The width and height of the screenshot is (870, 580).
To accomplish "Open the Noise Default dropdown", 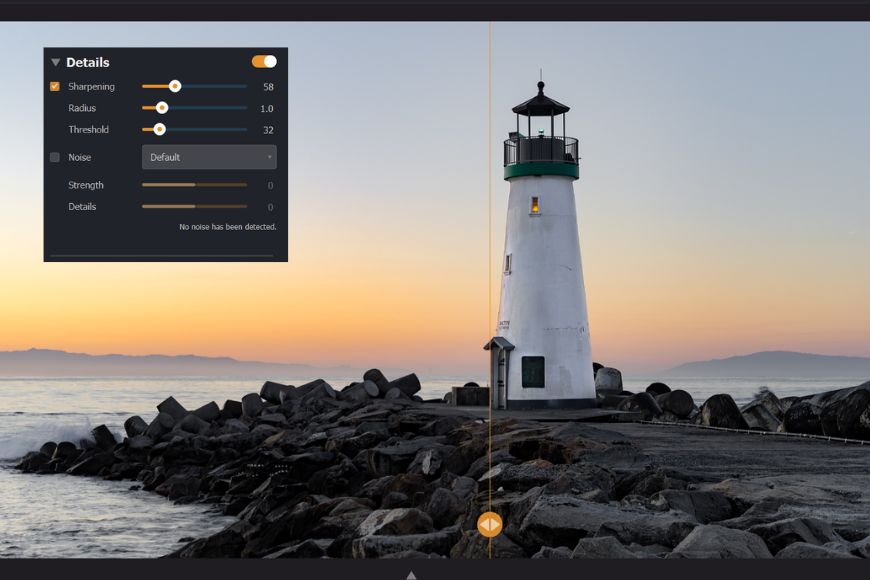I will 209,157.
